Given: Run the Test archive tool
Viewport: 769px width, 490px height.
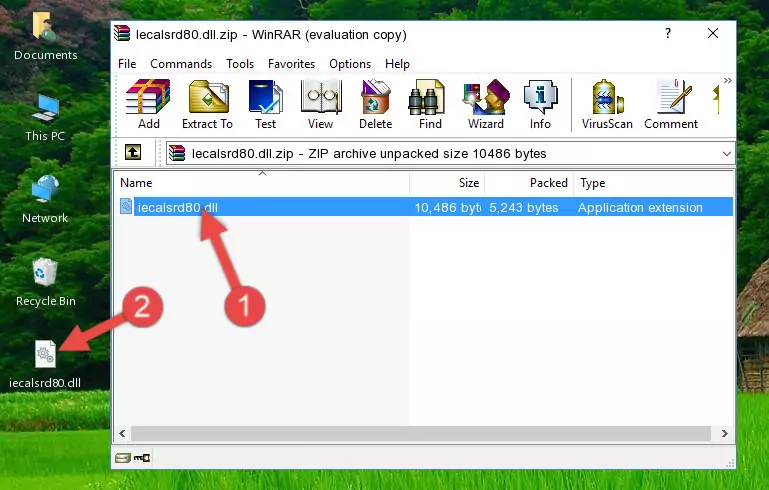Looking at the screenshot, I should pos(265,104).
